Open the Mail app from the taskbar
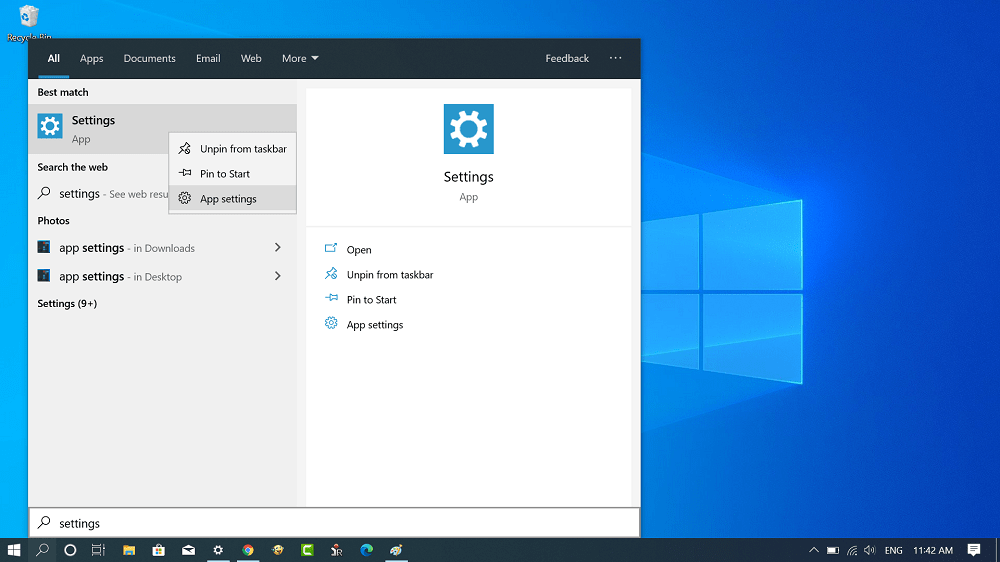Screen dimensions: 1000x562 click(x=188, y=550)
